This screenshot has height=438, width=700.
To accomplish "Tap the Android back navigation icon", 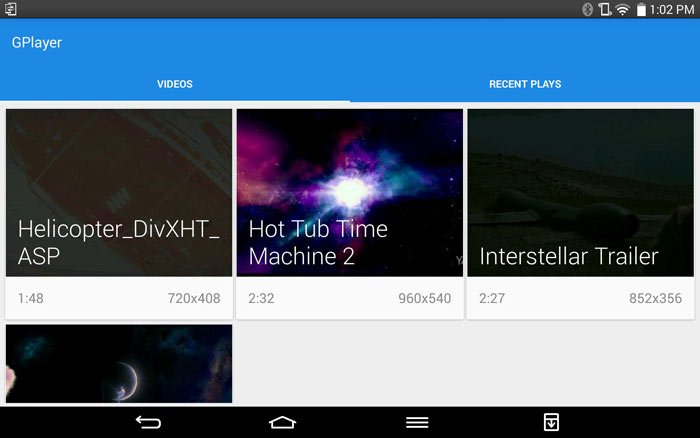I will tap(148, 422).
